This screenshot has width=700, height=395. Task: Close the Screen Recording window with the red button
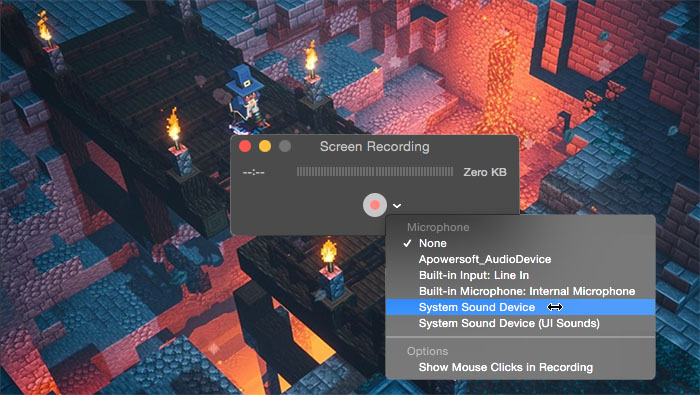click(245, 146)
